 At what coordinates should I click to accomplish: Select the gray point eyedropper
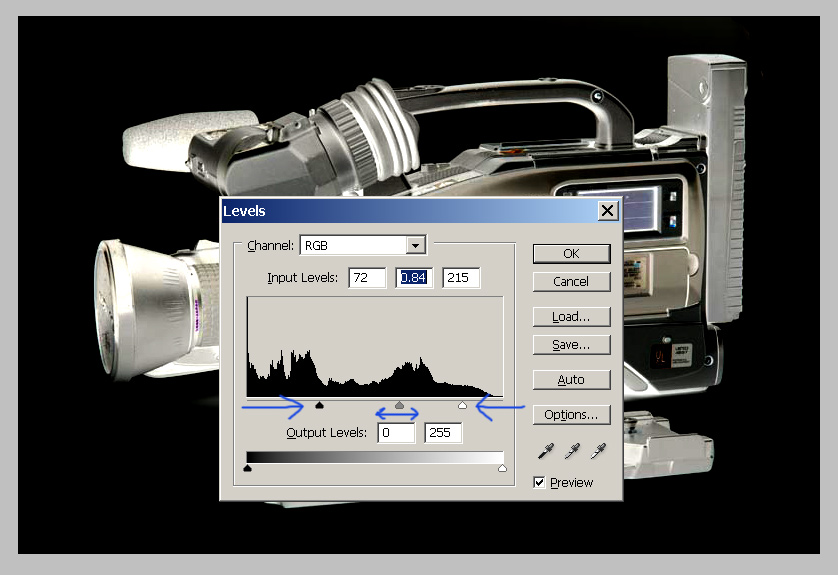(x=572, y=451)
